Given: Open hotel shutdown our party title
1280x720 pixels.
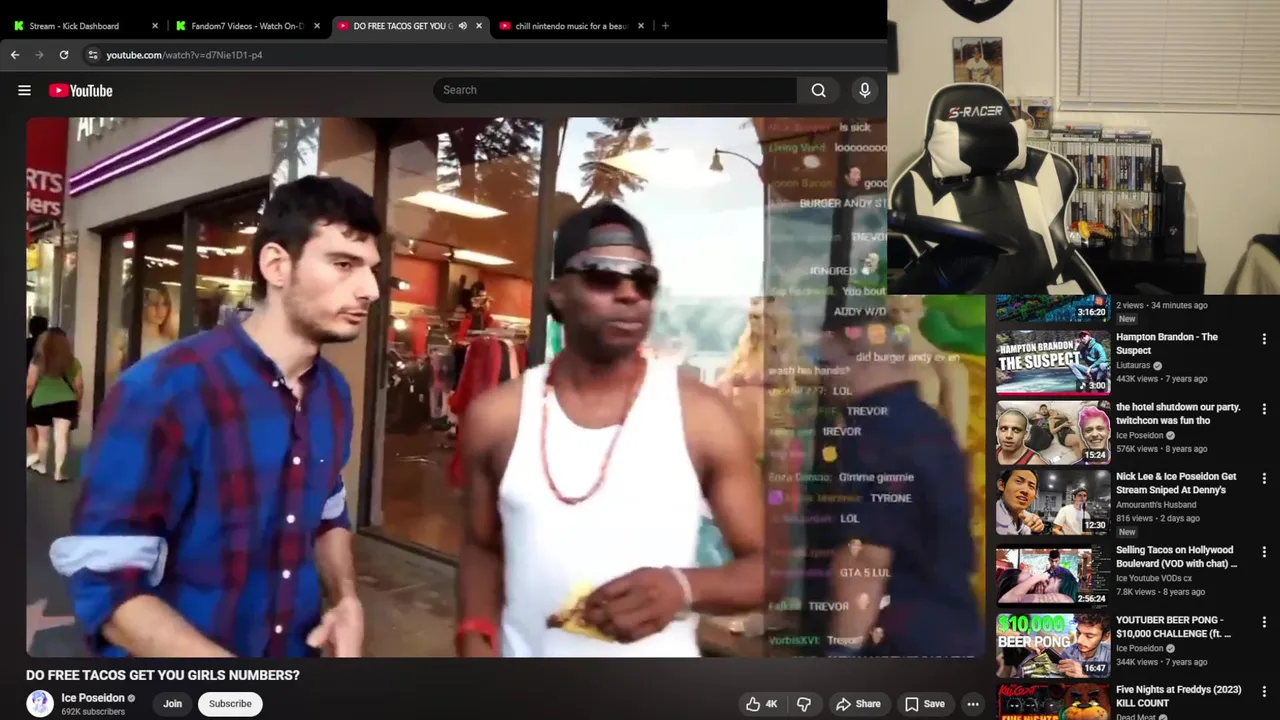Looking at the screenshot, I should pyautogui.click(x=1178, y=414).
